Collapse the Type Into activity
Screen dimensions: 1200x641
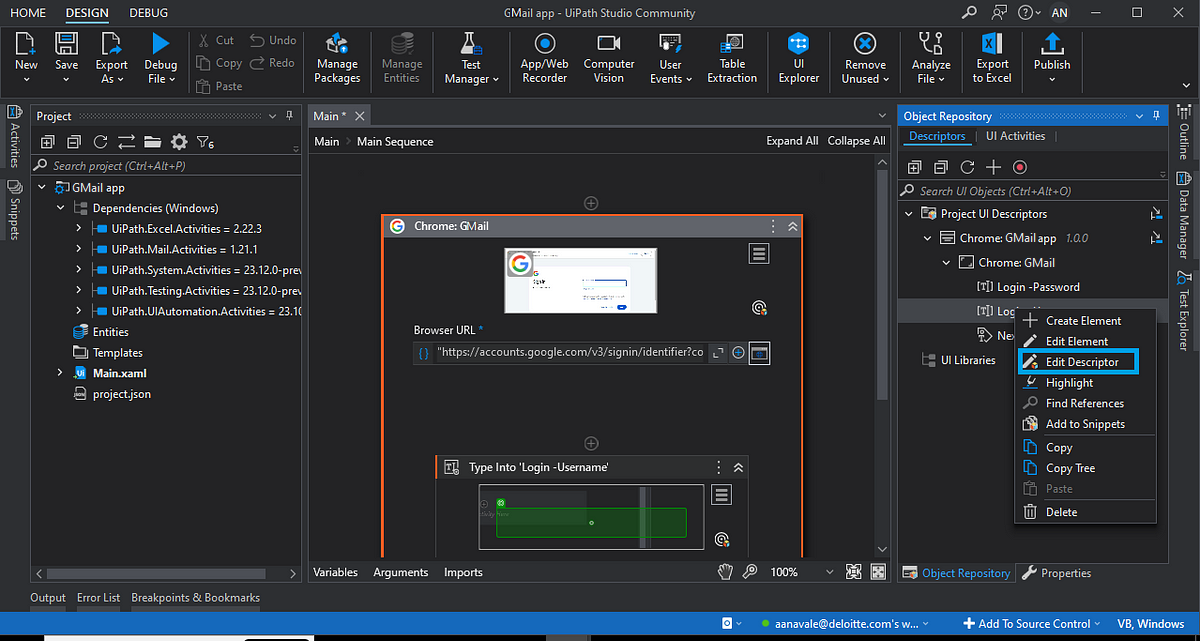tap(739, 467)
